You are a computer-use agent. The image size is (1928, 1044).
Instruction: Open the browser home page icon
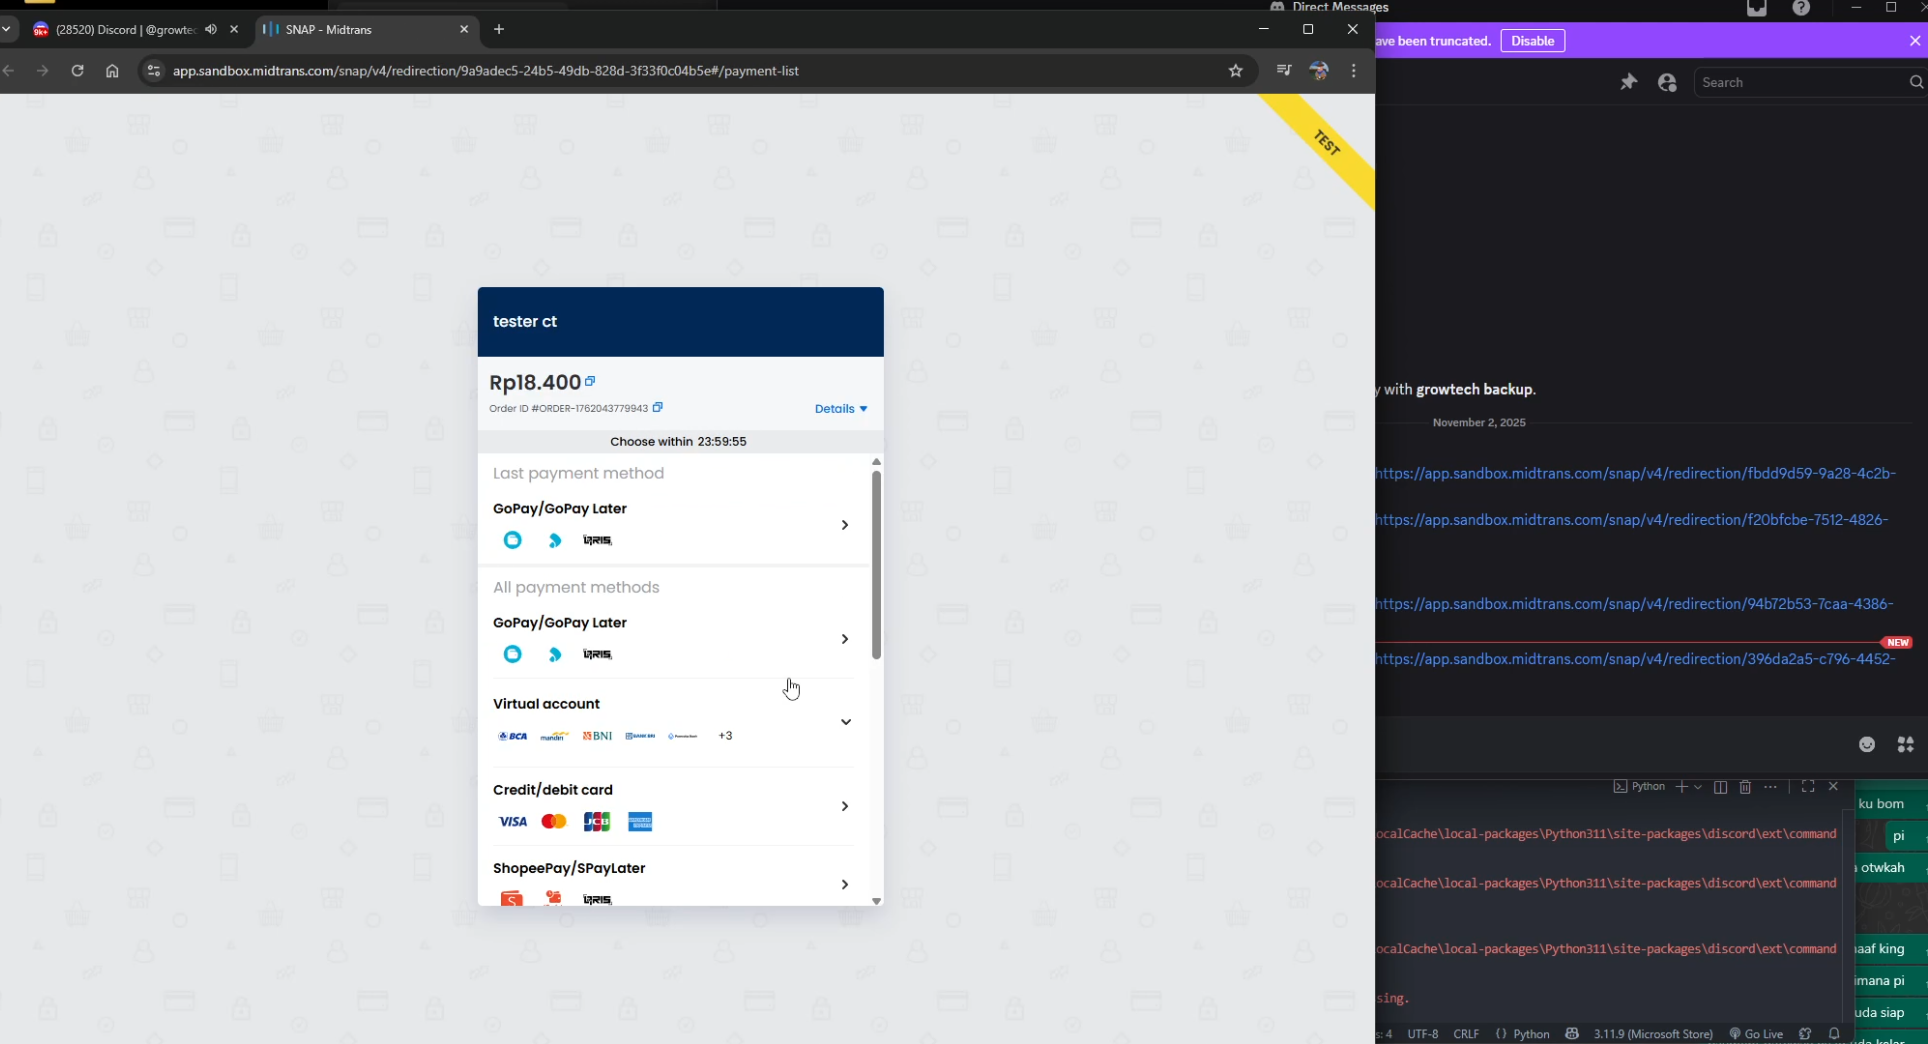tap(112, 71)
